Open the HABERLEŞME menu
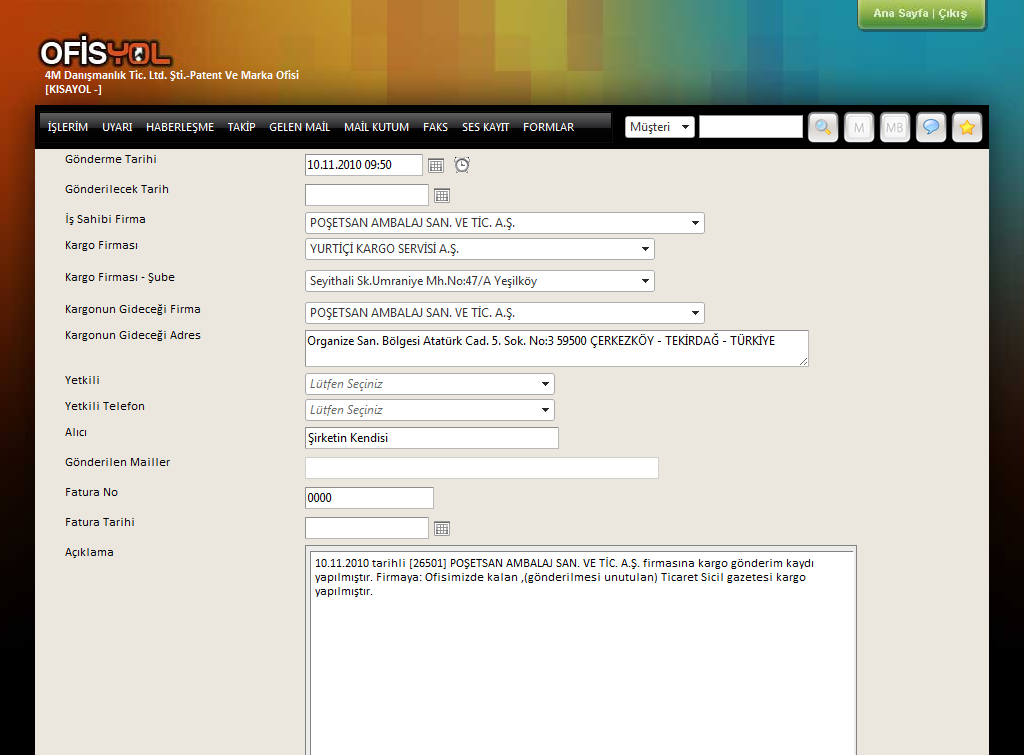This screenshot has height=755, width=1024. point(180,127)
